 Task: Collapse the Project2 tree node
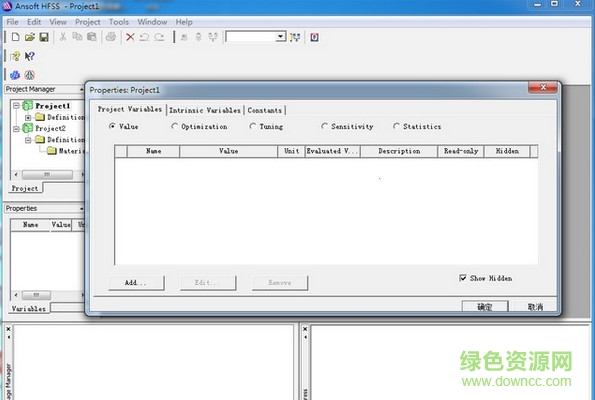click(16, 129)
